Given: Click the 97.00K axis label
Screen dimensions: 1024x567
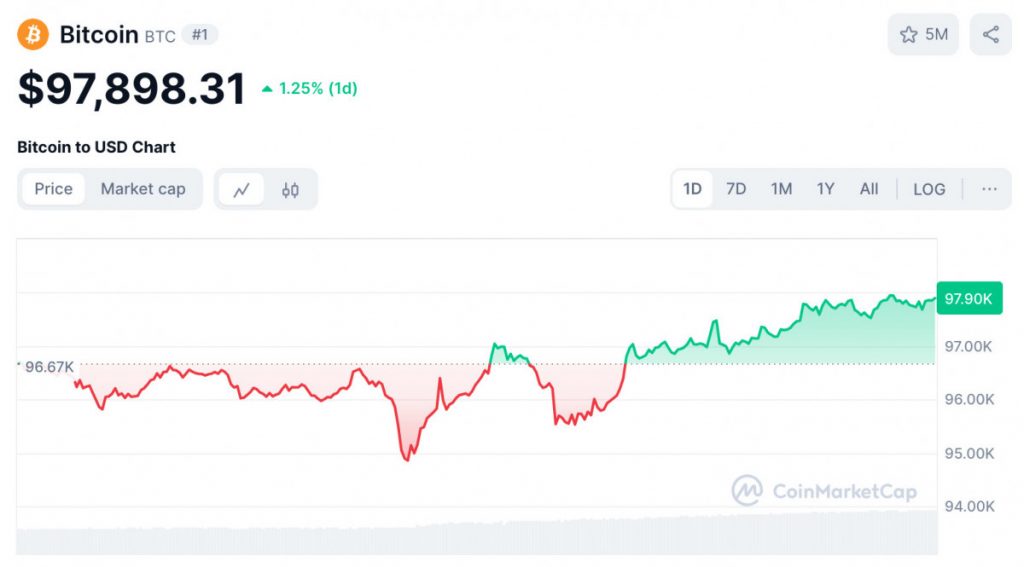Looking at the screenshot, I should pos(968,346).
